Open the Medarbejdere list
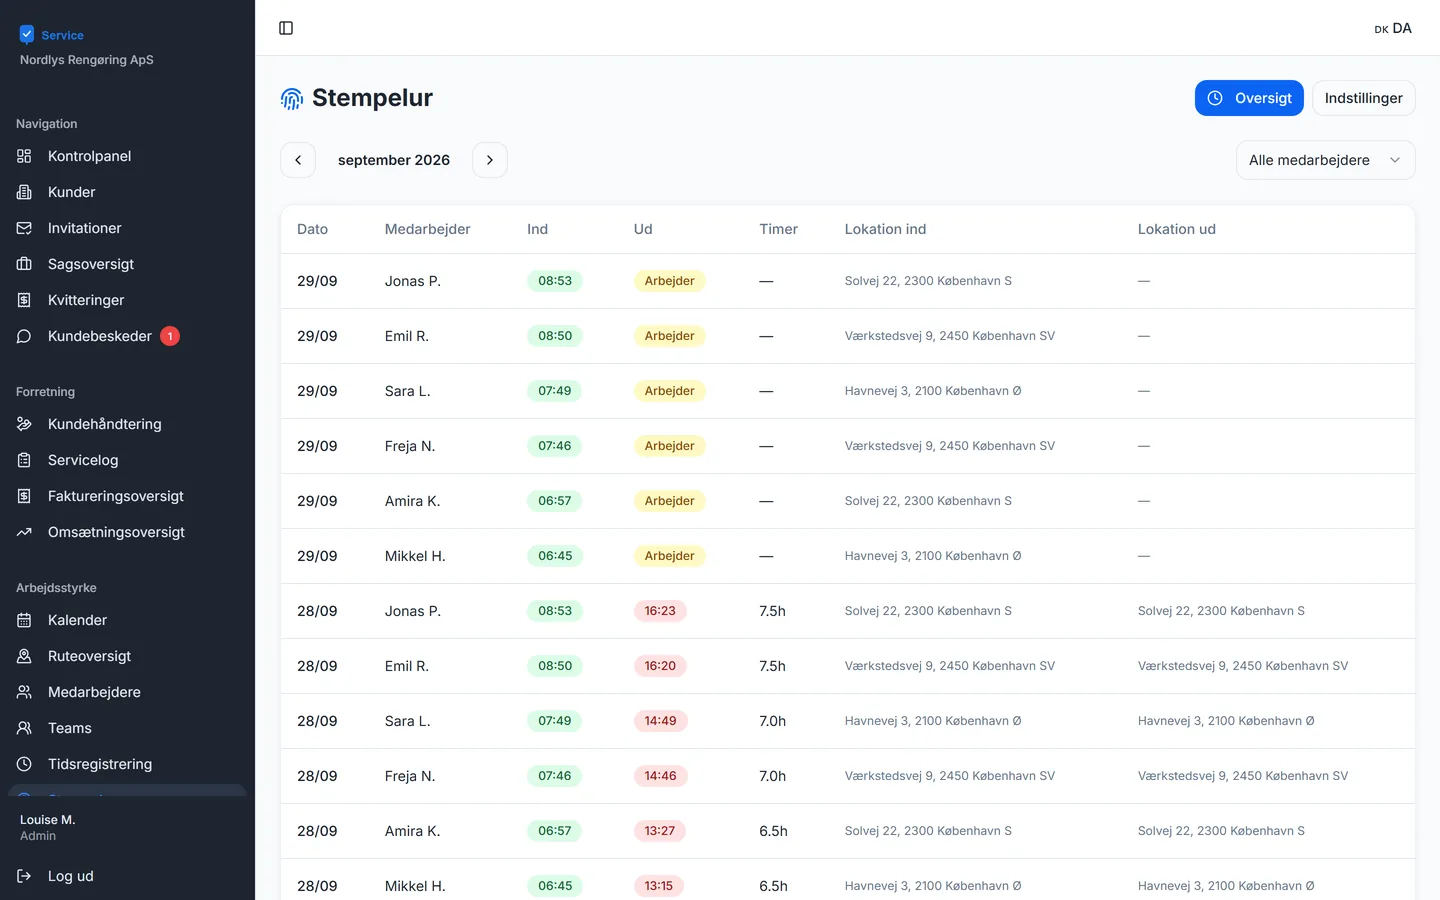 [127, 692]
